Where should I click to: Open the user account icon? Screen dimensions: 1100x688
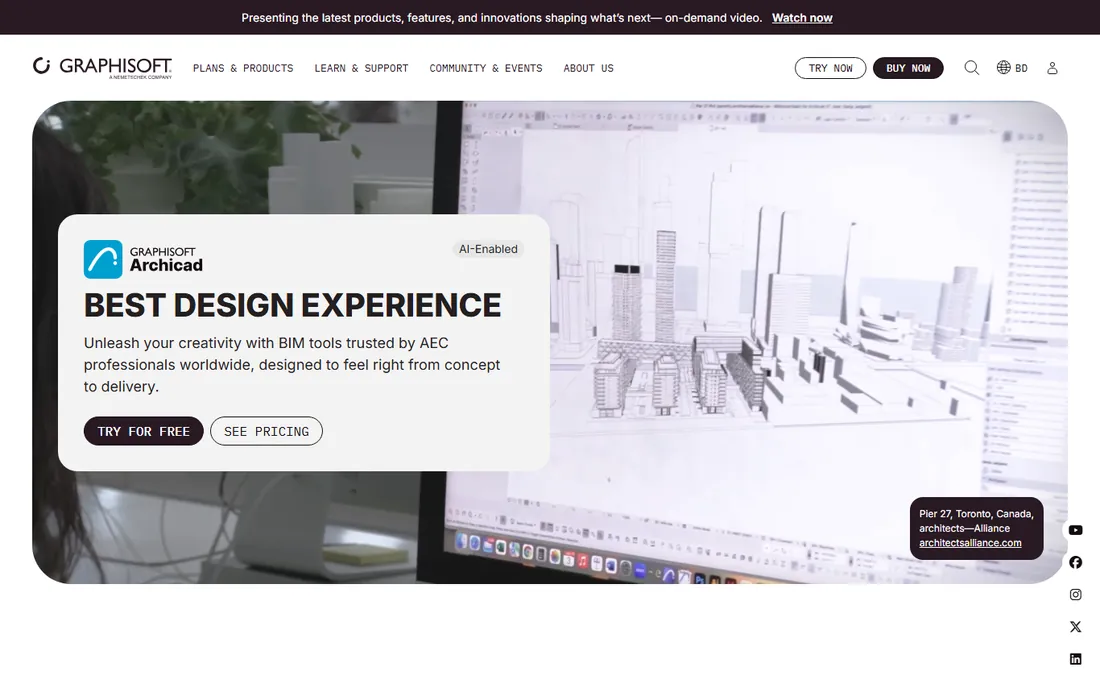click(1052, 68)
